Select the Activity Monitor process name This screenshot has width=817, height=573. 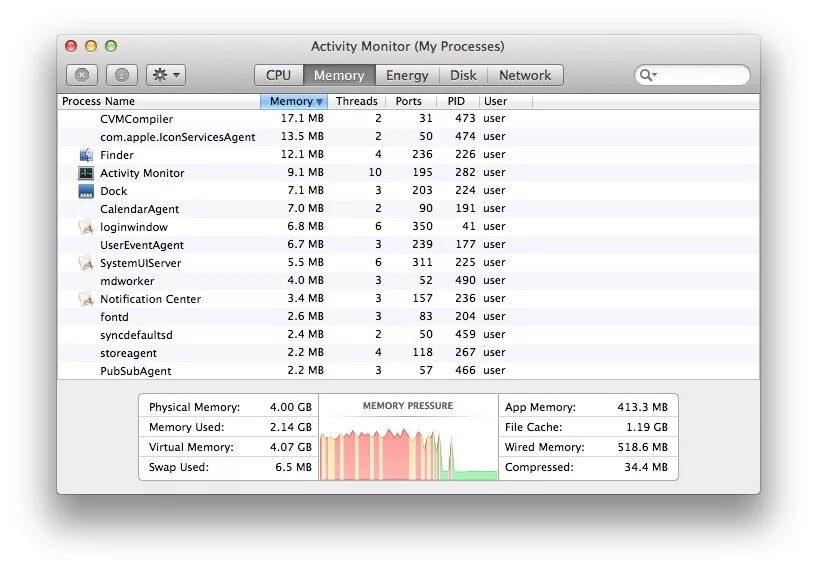142,173
